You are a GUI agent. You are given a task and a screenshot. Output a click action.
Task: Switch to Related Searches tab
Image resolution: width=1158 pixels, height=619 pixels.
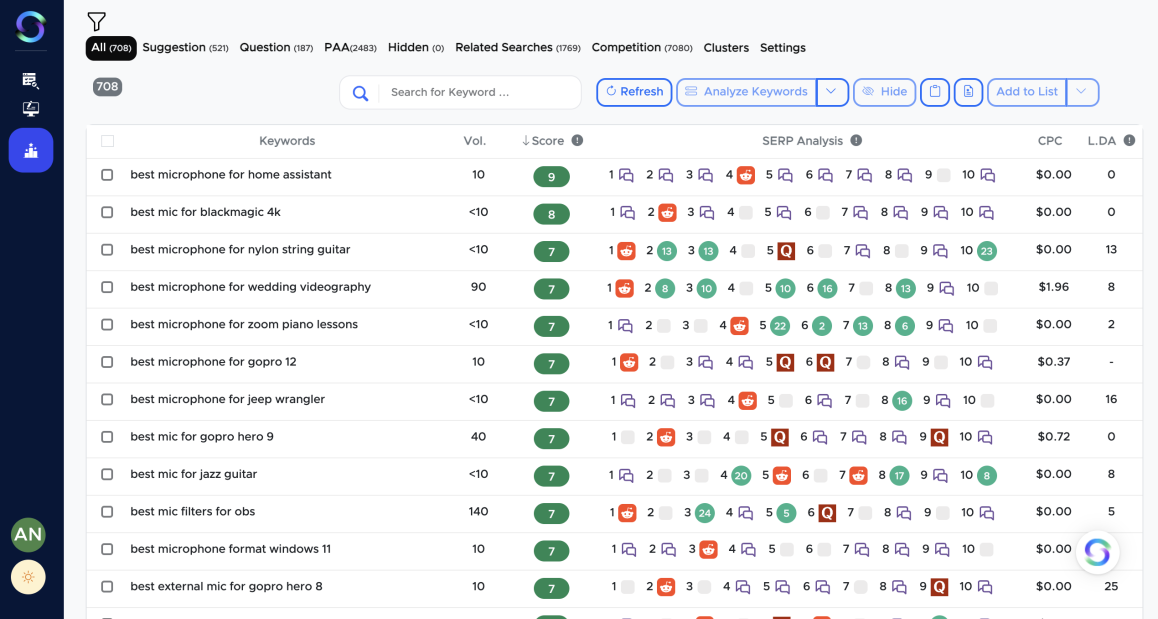(518, 47)
